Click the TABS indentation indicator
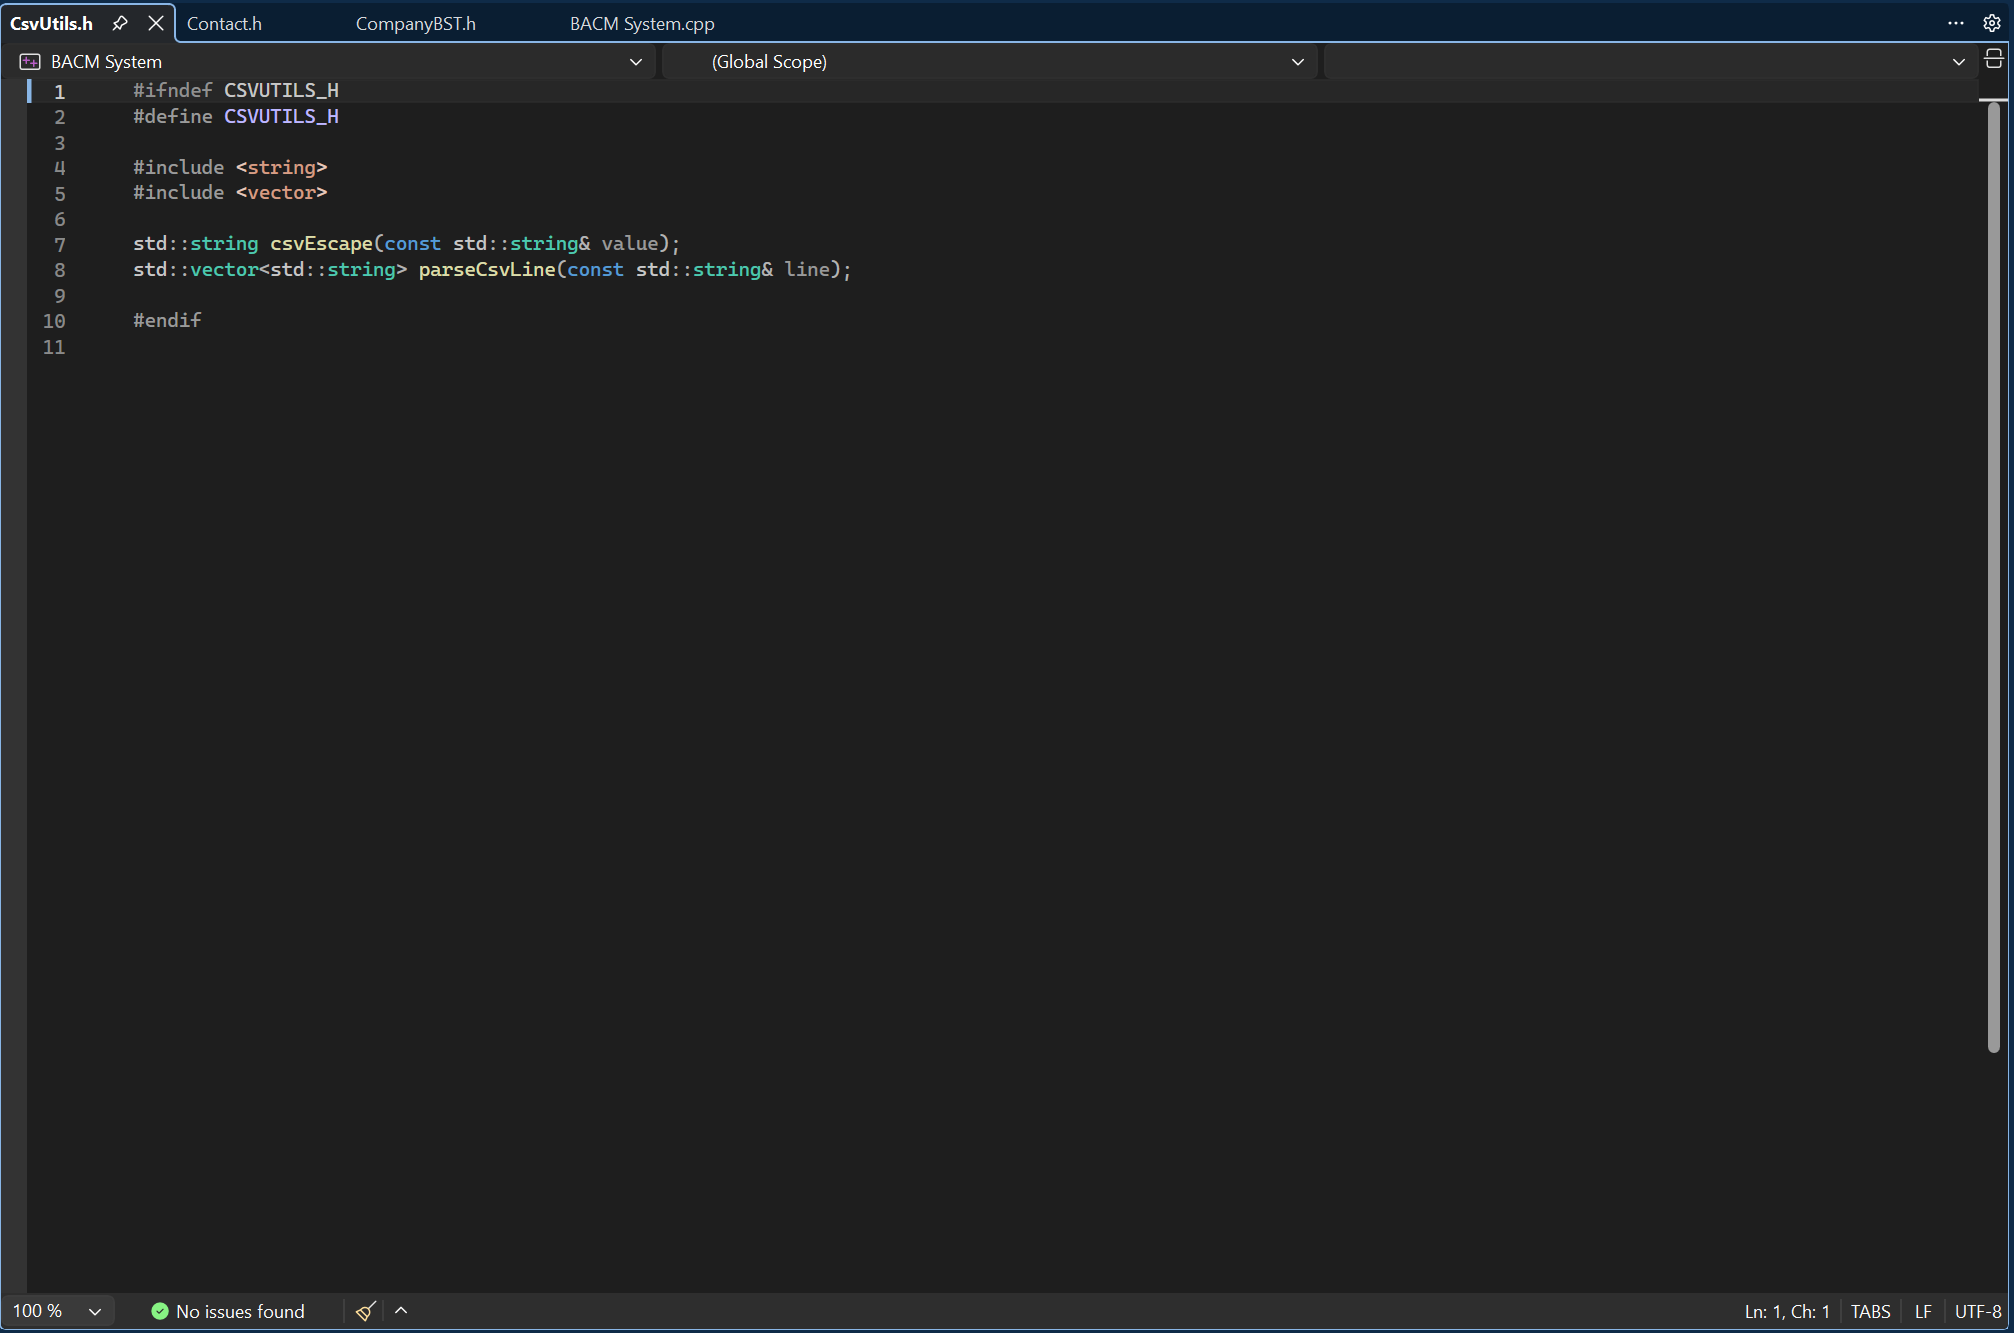 [x=1870, y=1311]
